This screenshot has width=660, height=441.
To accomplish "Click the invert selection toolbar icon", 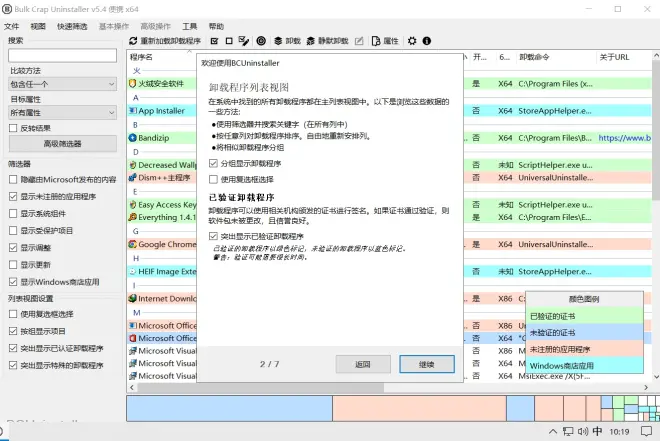I will (243, 41).
